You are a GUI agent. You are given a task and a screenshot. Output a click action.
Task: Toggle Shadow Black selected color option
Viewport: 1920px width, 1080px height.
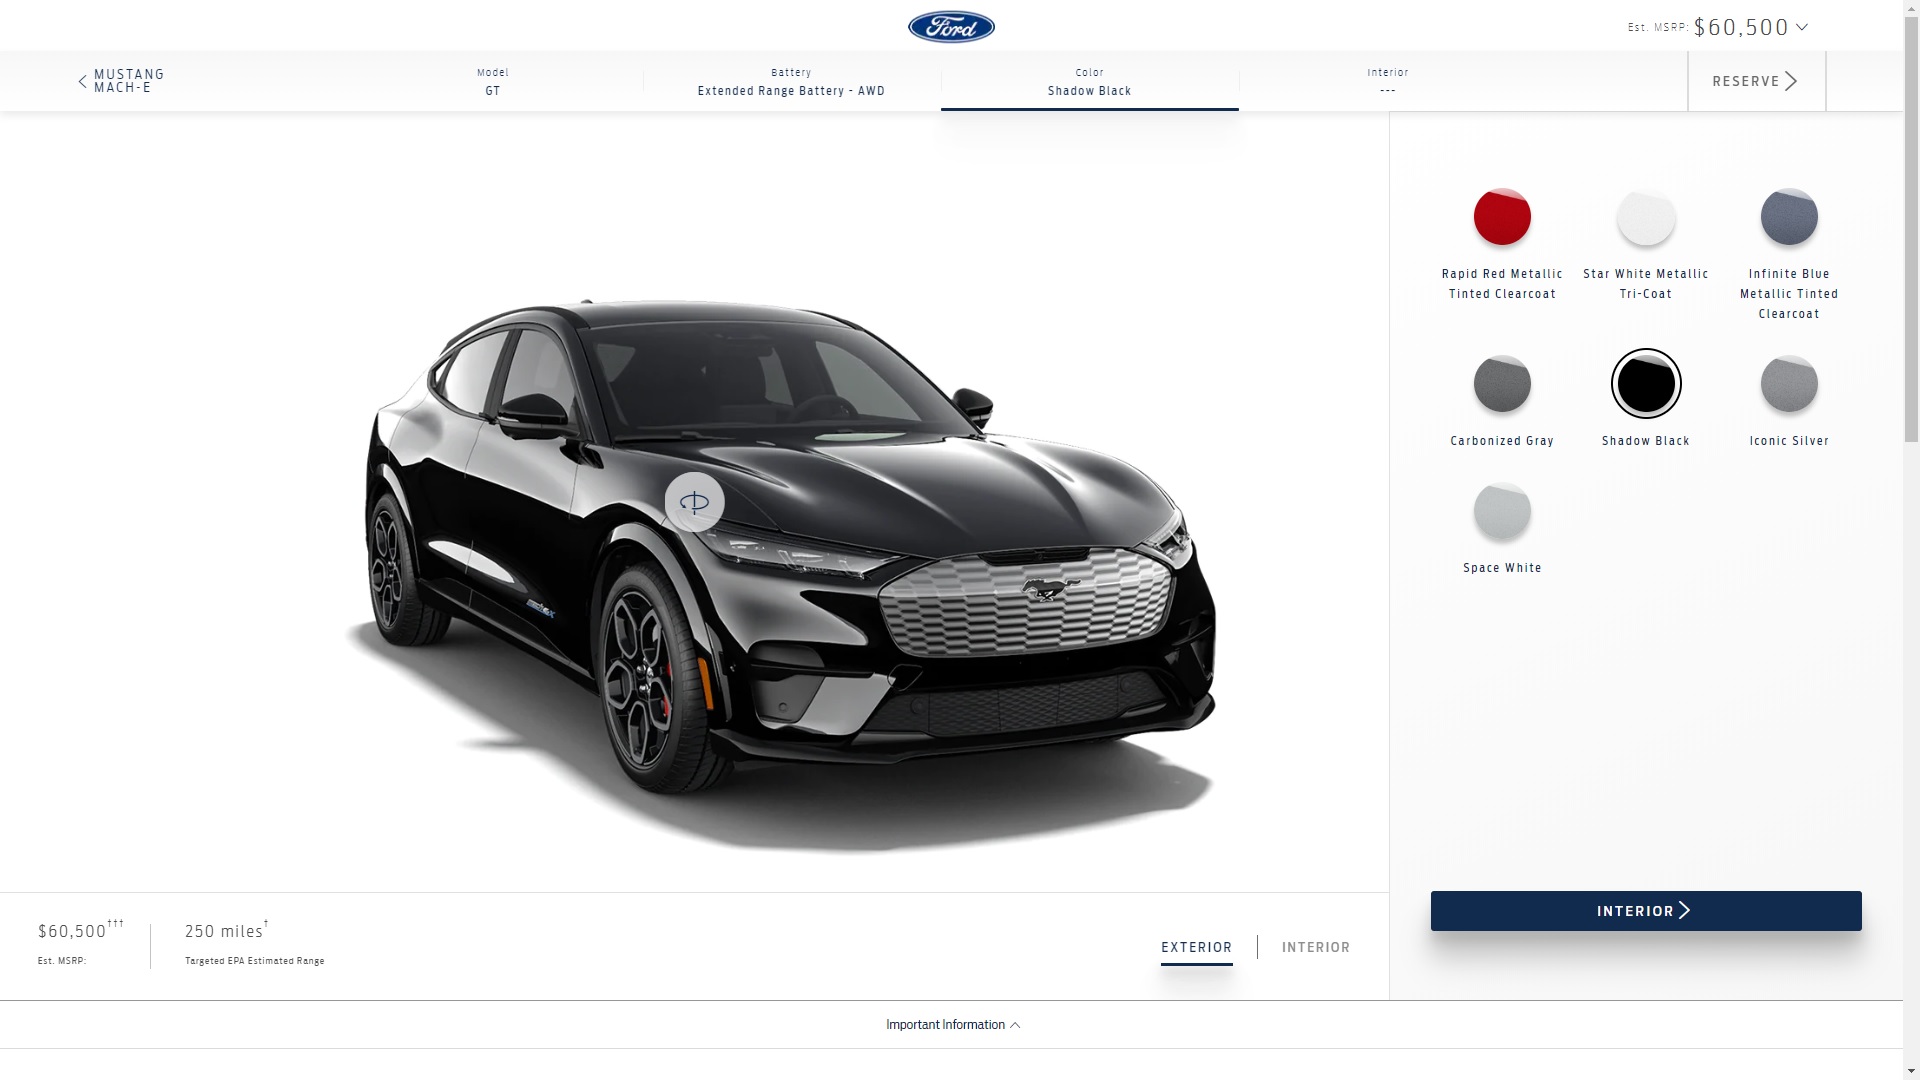click(1646, 384)
